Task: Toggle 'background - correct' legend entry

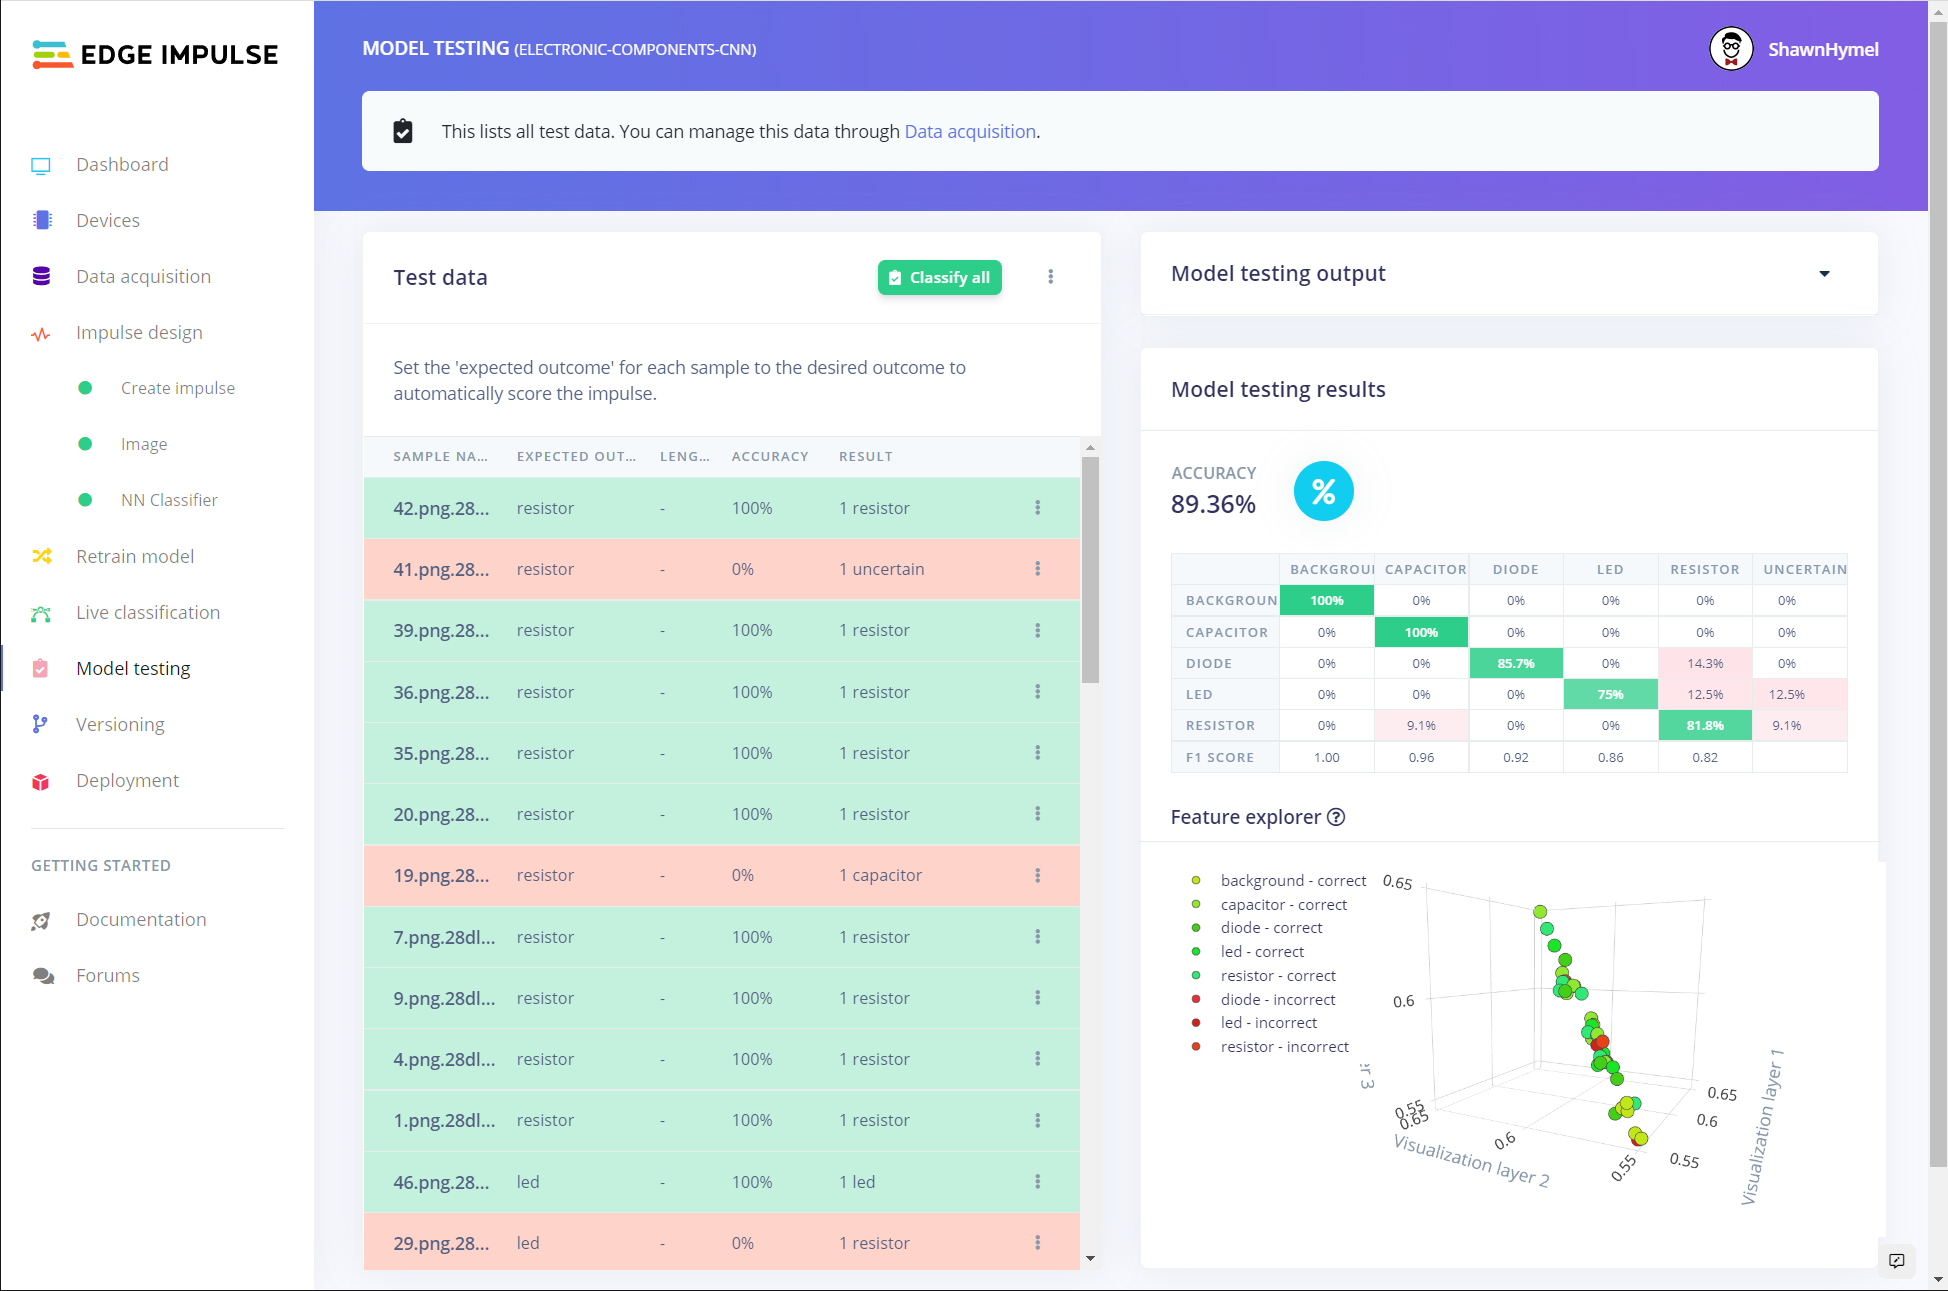Action: tap(1280, 881)
